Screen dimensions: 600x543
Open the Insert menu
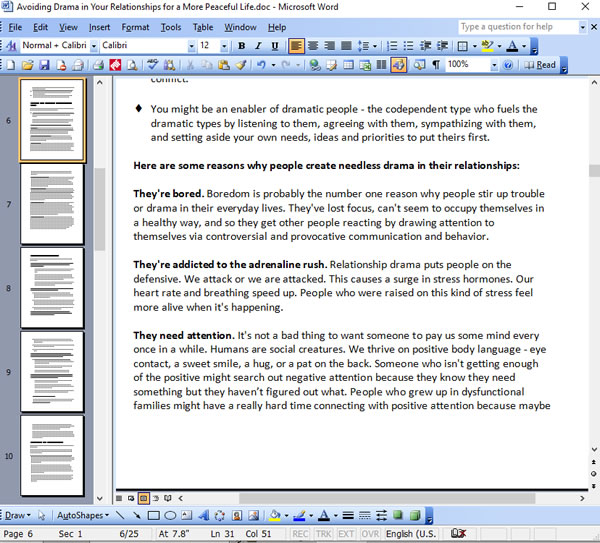(x=99, y=27)
